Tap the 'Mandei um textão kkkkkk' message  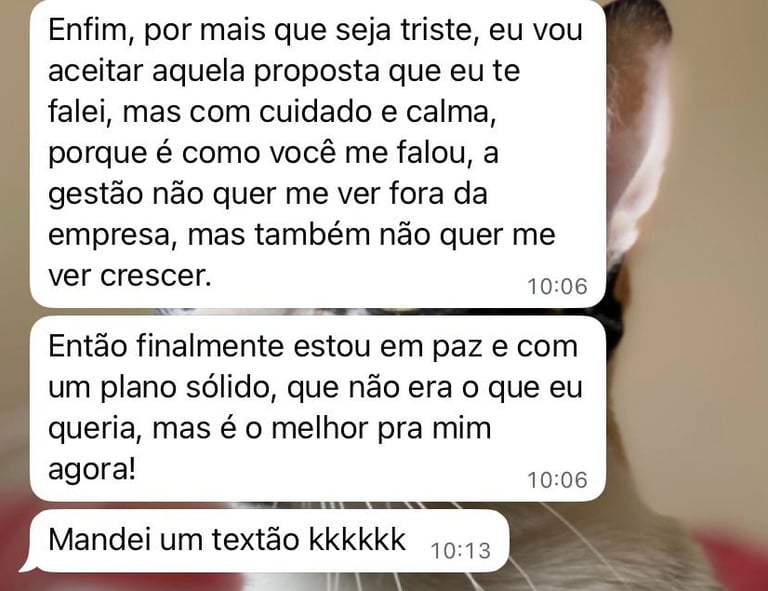(x=267, y=541)
